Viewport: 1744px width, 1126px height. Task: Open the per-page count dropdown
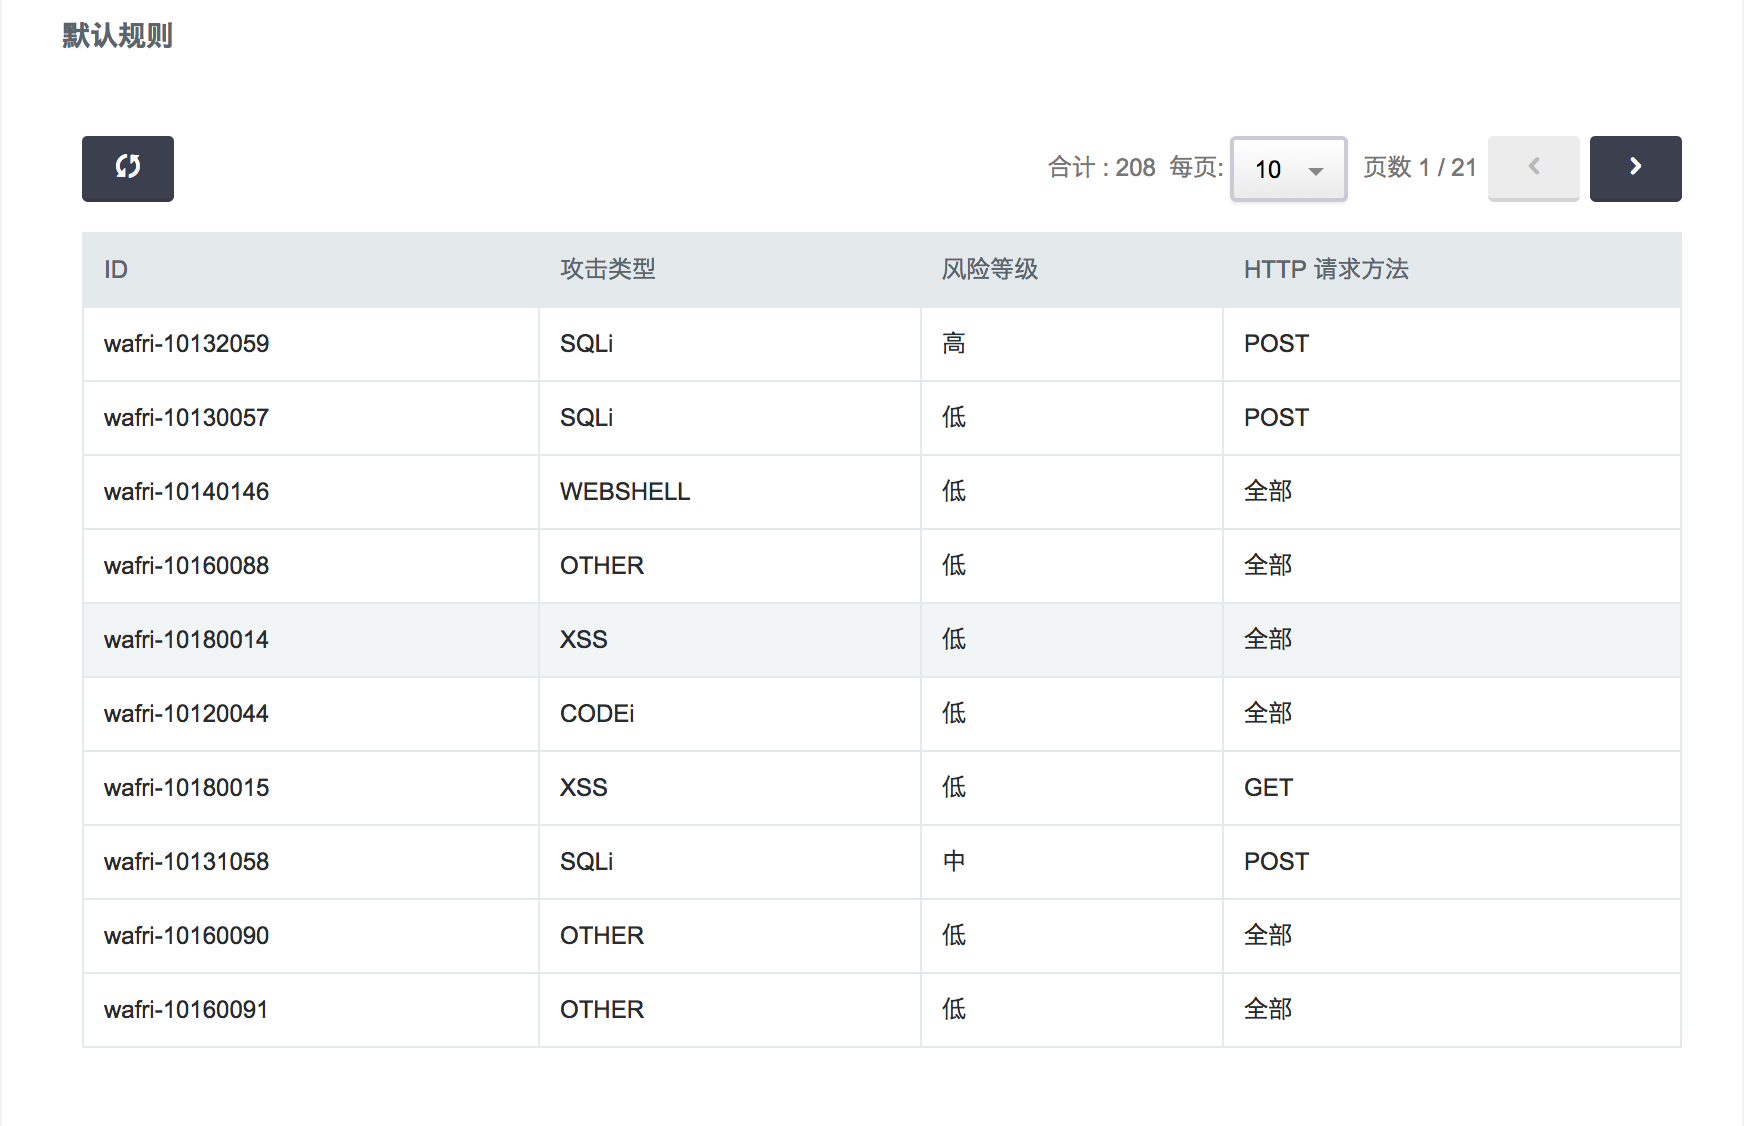click(1288, 169)
